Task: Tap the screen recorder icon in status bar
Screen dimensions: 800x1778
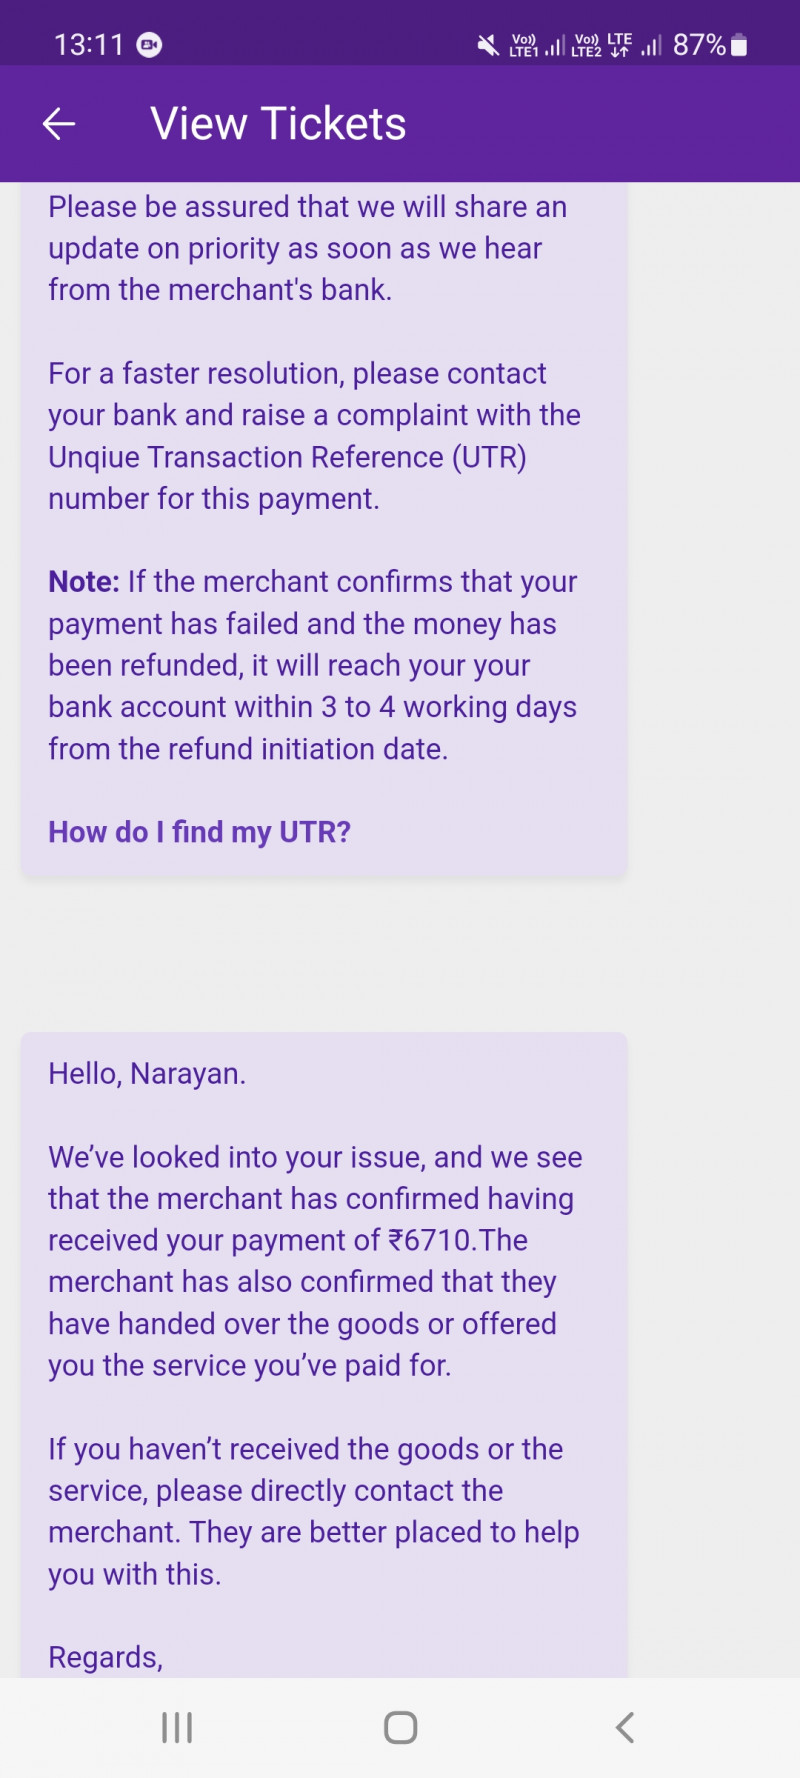Action: pyautogui.click(x=150, y=45)
